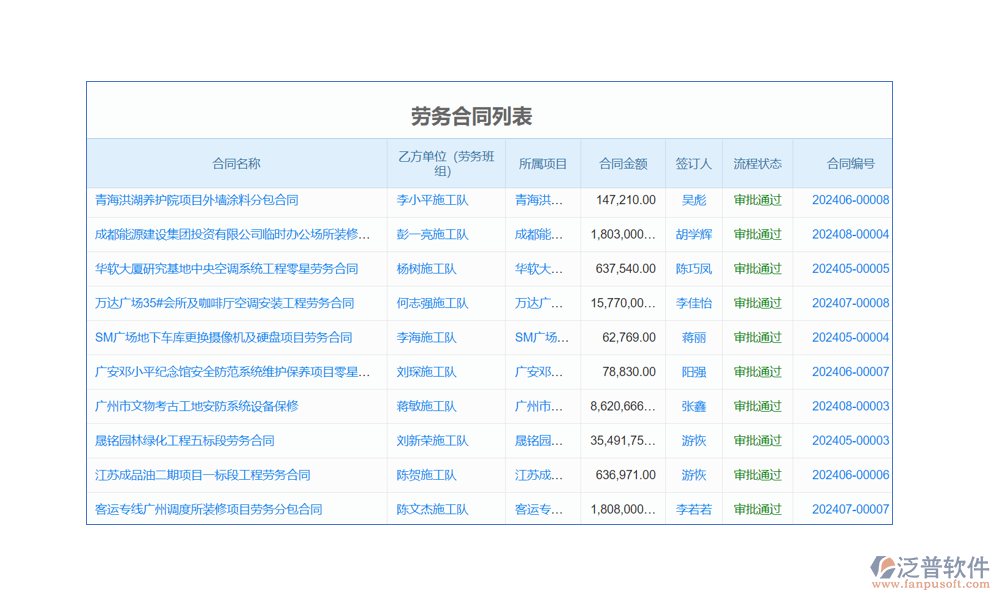Click the 流程状态 column header
This screenshot has height=600, width=1000.
[757, 164]
